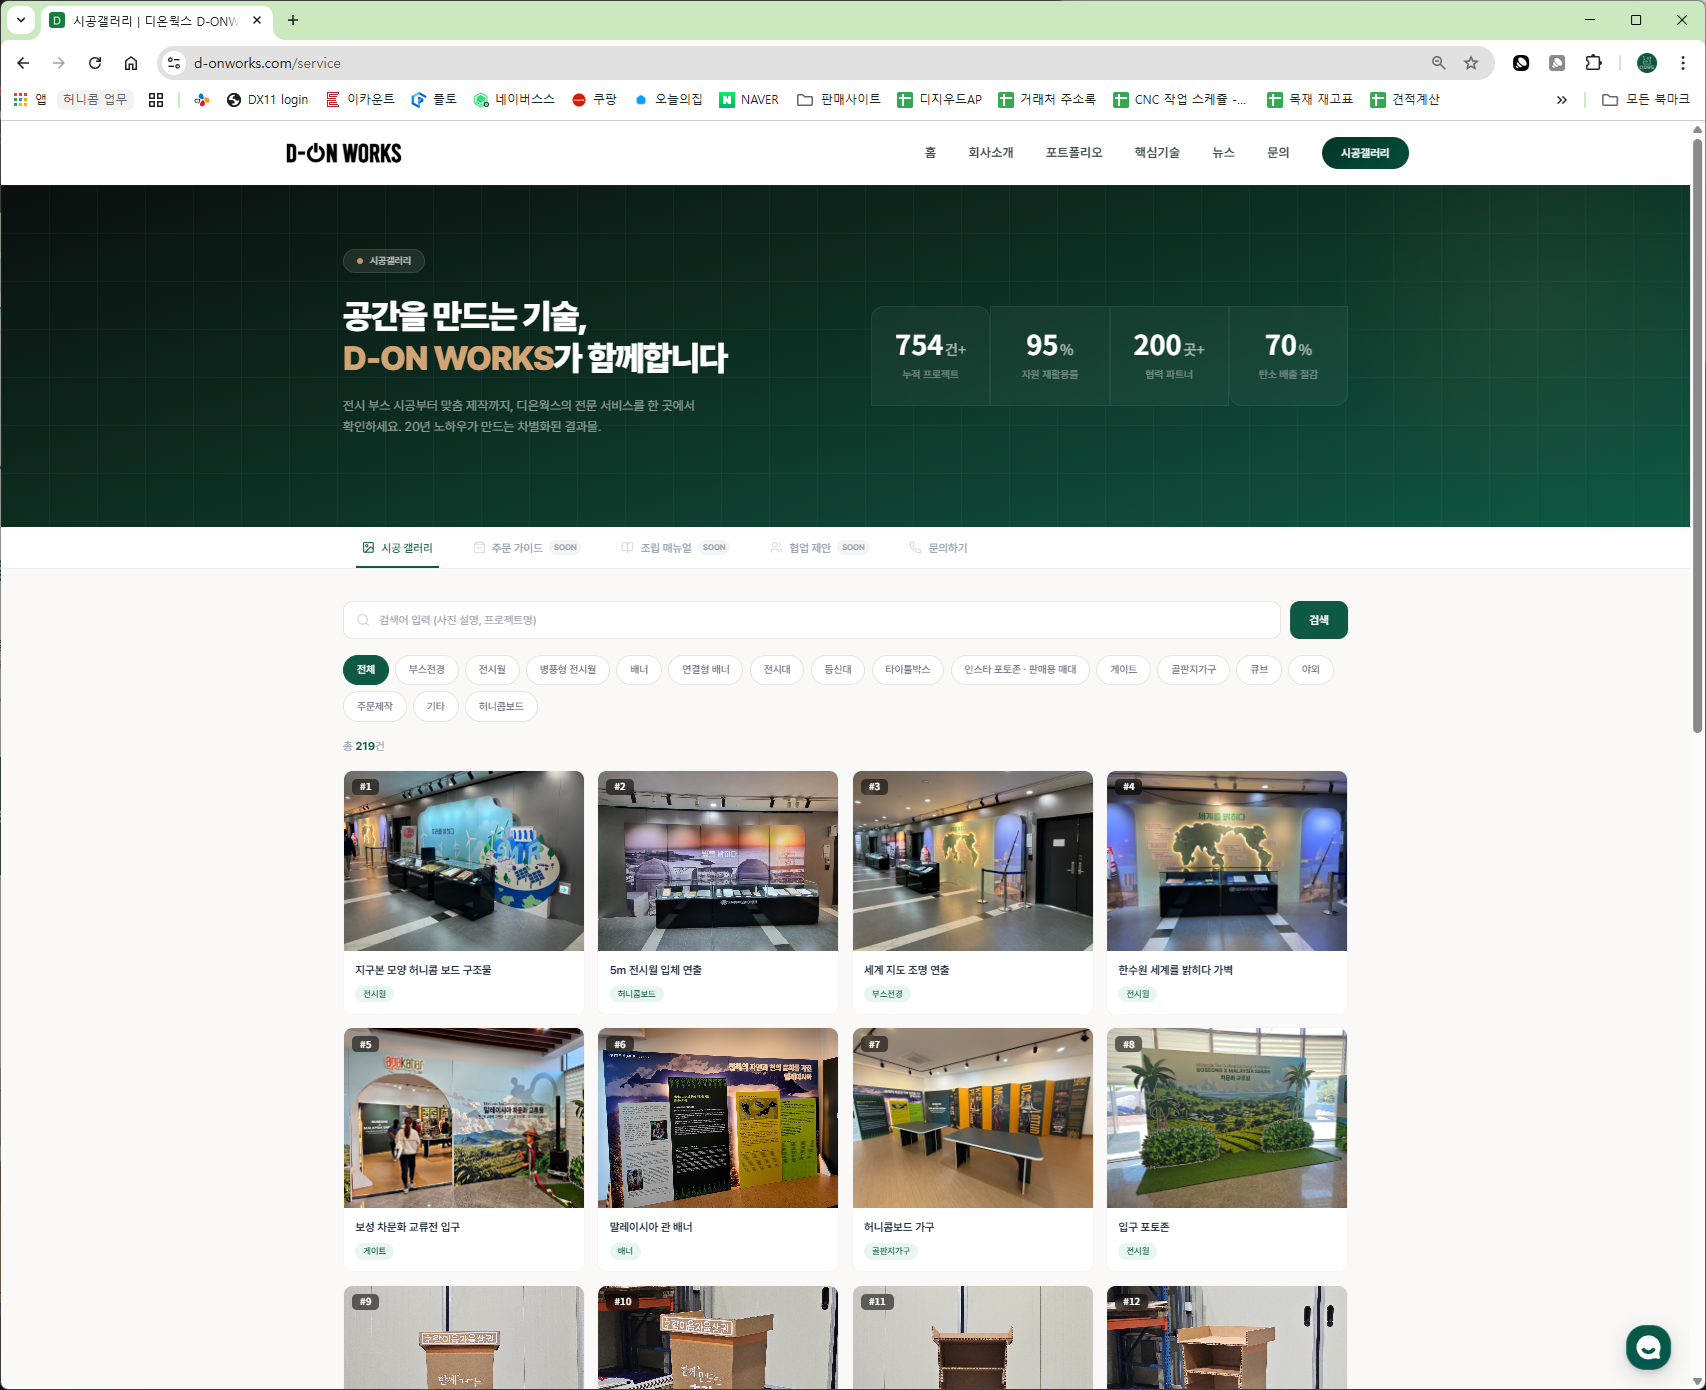1706x1390 pixels.
Task: Select the 문의하기 tab
Action: [938, 548]
